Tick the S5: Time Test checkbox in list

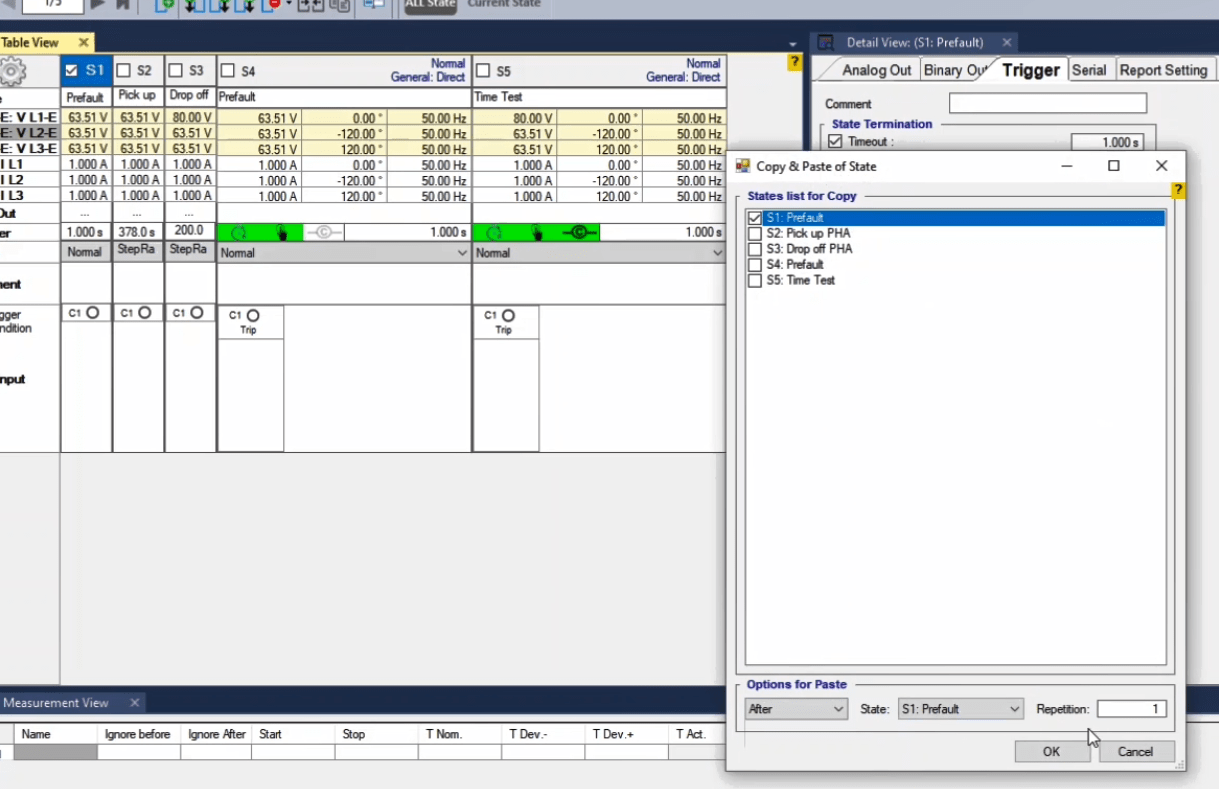coord(755,281)
